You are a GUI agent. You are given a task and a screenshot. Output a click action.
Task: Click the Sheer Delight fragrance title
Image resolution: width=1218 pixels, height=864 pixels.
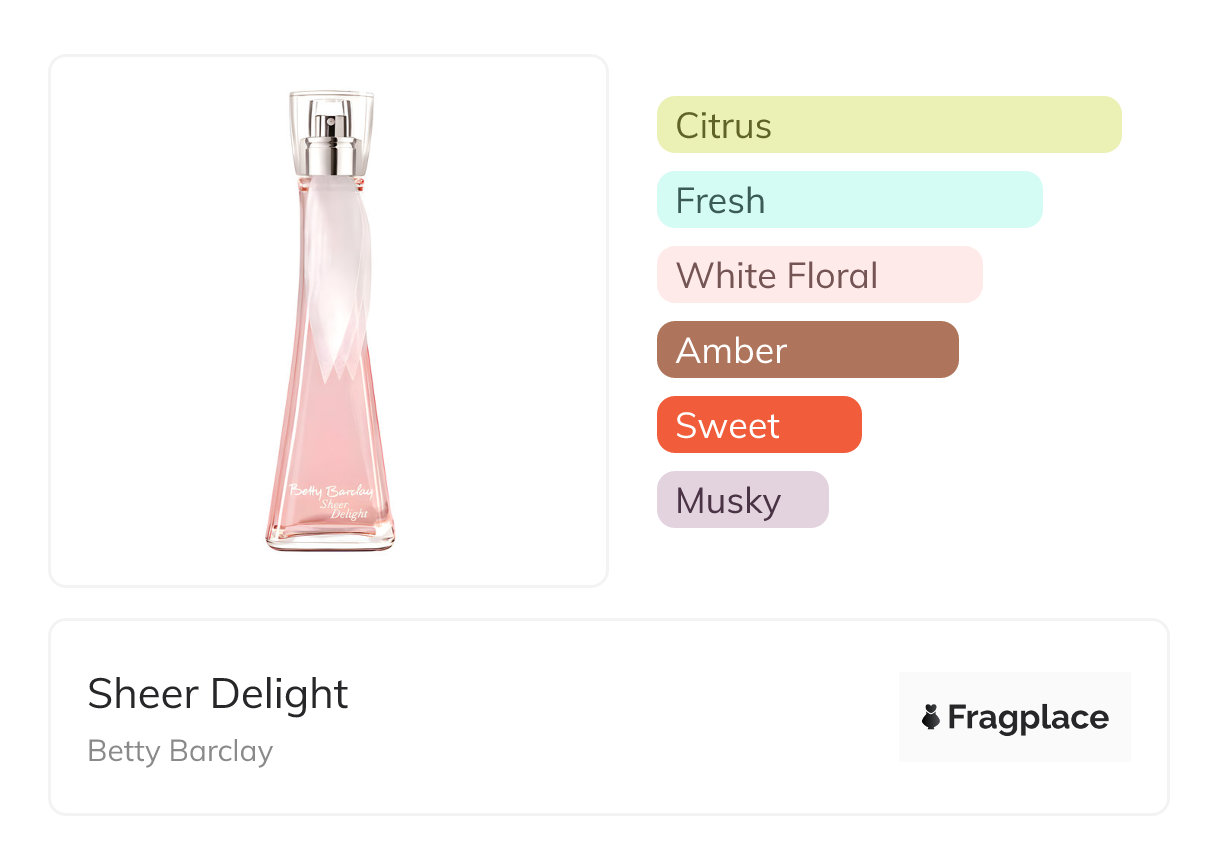pos(218,694)
